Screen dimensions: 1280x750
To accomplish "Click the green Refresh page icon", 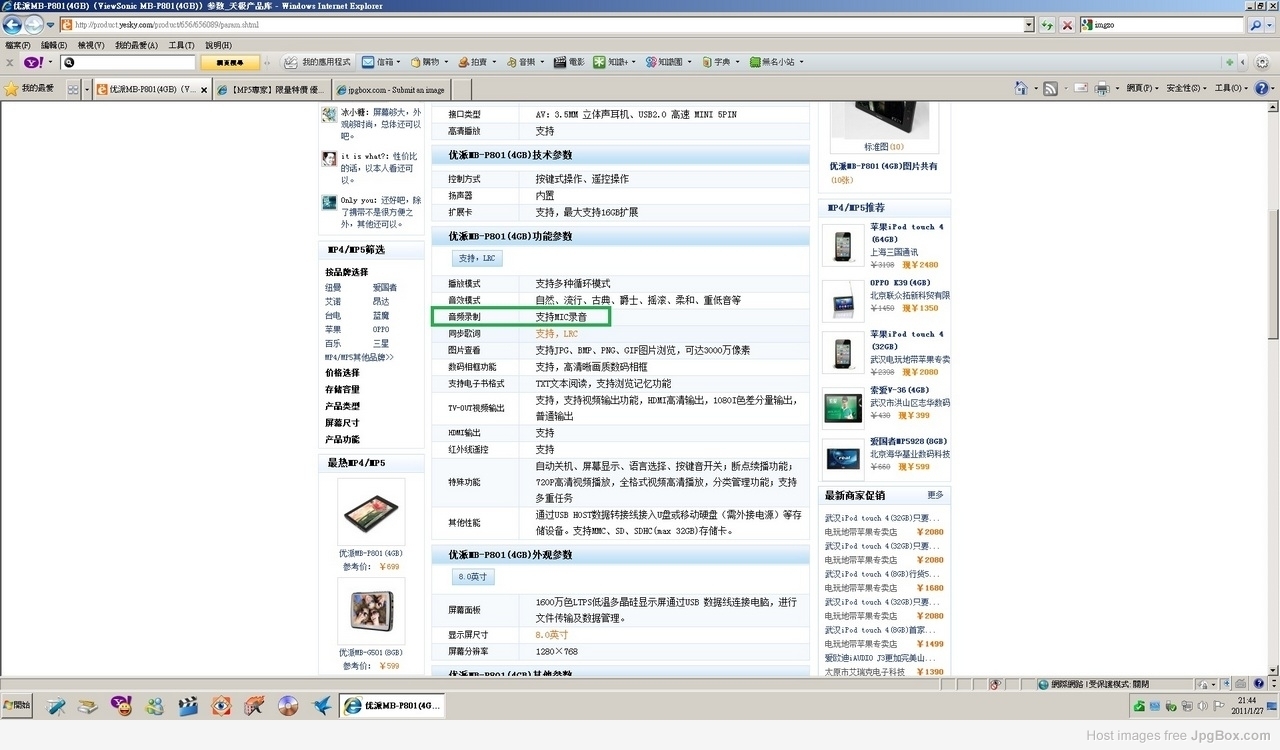I will click(1047, 25).
